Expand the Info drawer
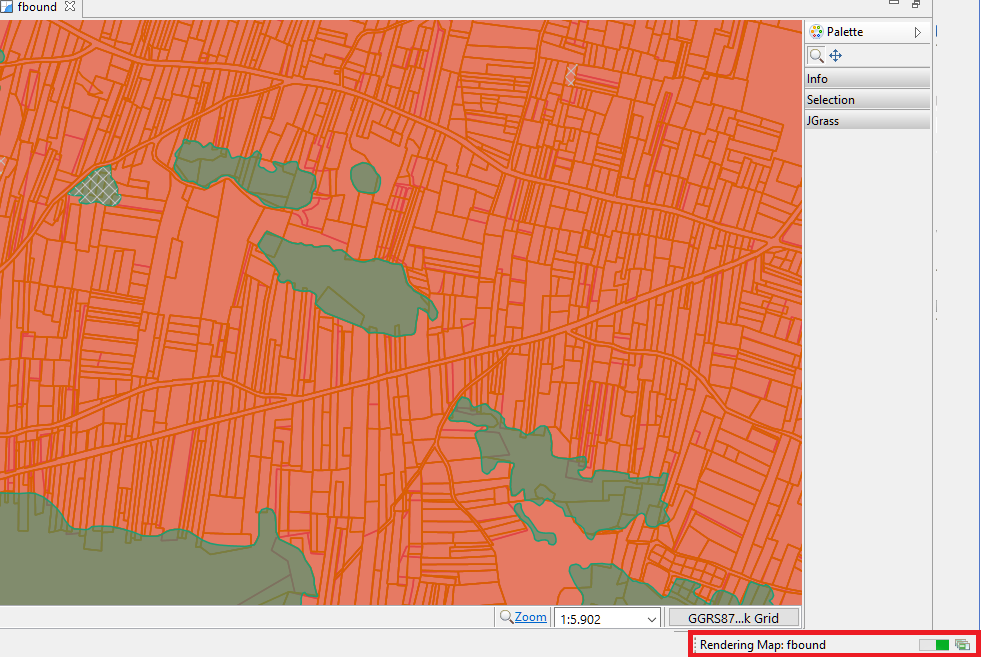The width and height of the screenshot is (983, 657). click(x=867, y=78)
